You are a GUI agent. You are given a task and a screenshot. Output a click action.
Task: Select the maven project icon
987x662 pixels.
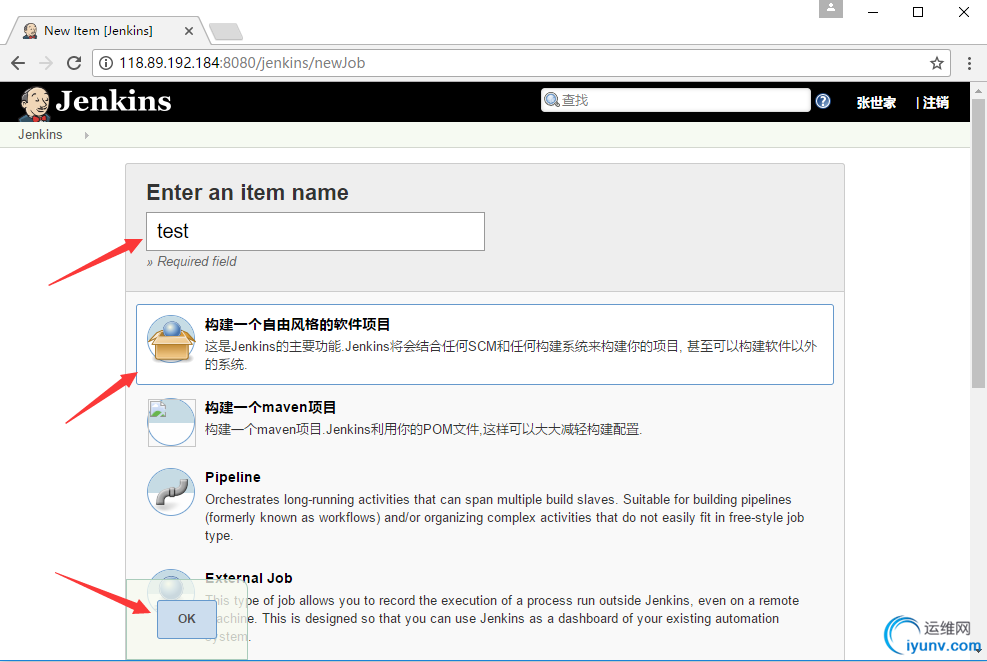tap(171, 422)
